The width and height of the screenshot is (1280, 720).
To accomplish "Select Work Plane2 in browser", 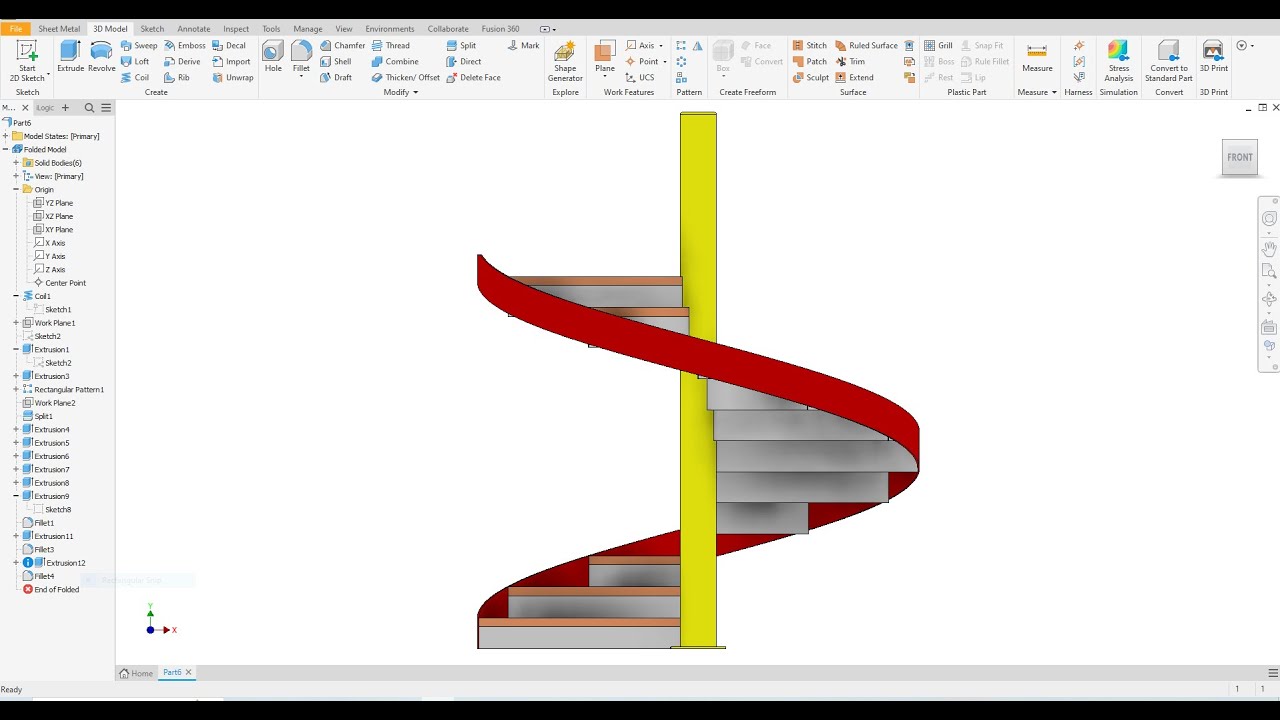I will [49, 403].
